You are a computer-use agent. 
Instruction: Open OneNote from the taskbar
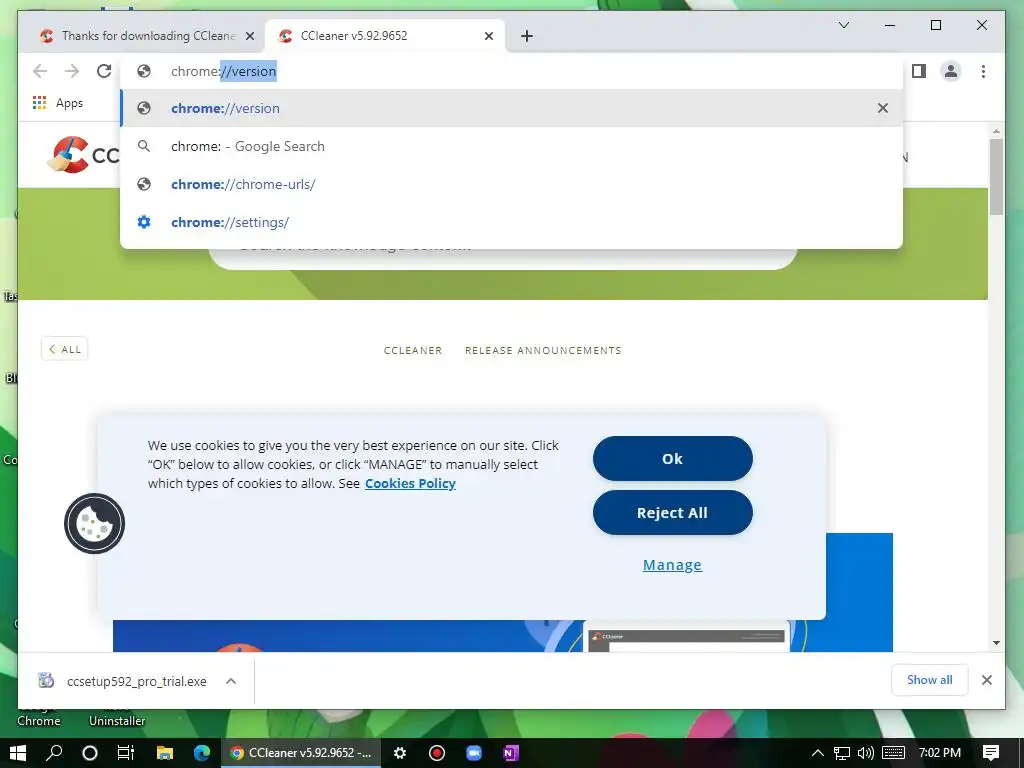pyautogui.click(x=511, y=753)
